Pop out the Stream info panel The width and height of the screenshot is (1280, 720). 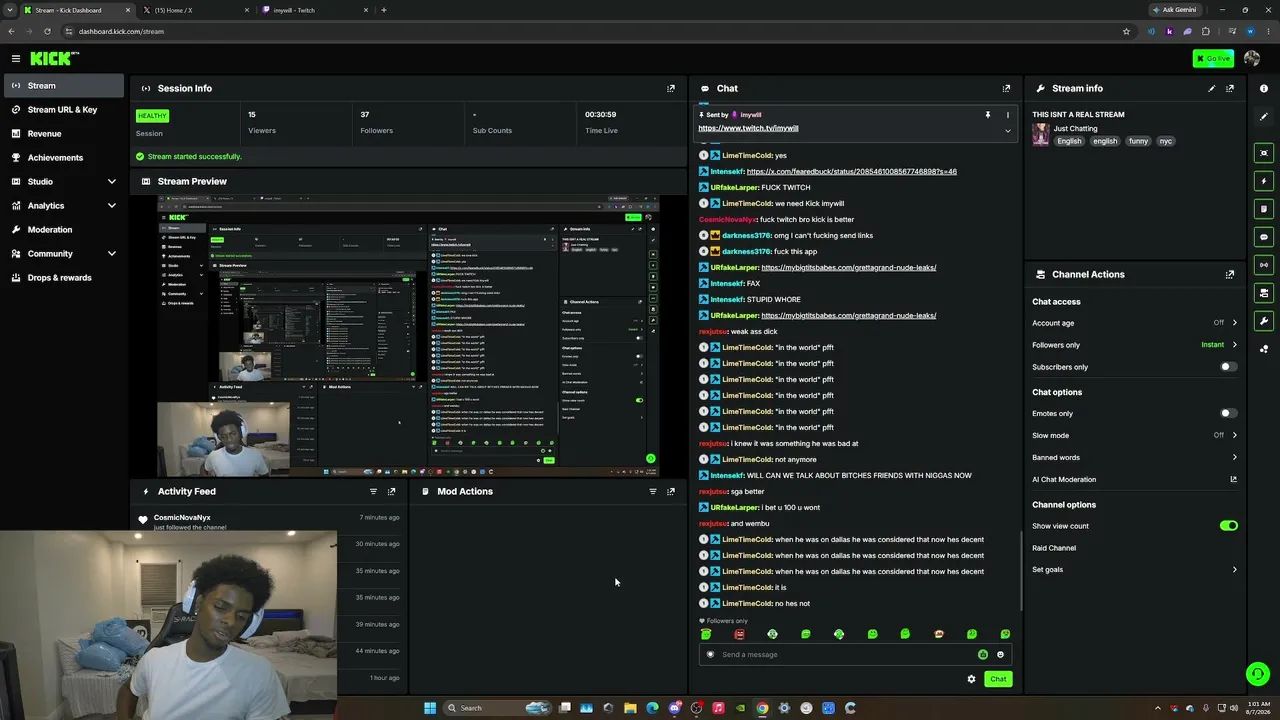(1230, 88)
